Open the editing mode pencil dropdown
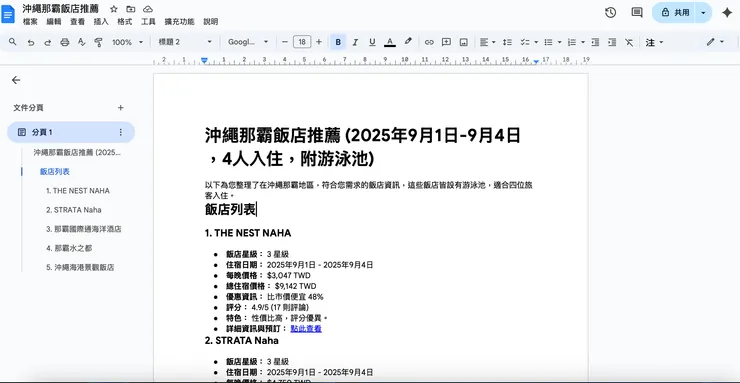 pos(715,42)
